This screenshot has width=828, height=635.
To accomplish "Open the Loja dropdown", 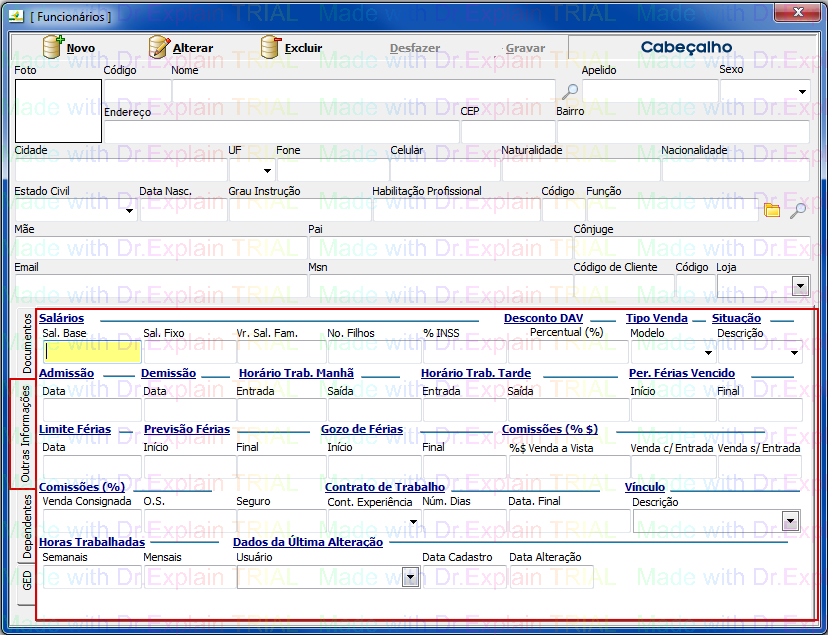I will (x=800, y=287).
